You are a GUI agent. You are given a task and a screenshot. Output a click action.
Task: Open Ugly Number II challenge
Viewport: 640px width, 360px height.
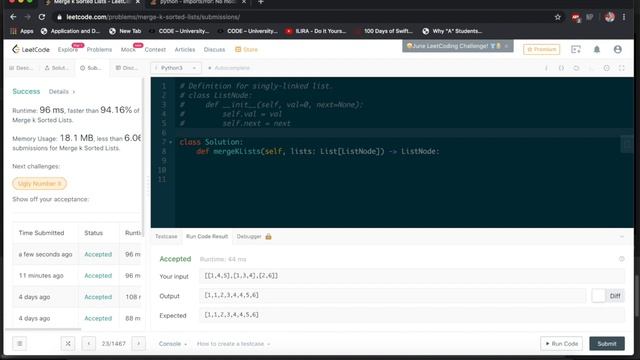click(40, 183)
